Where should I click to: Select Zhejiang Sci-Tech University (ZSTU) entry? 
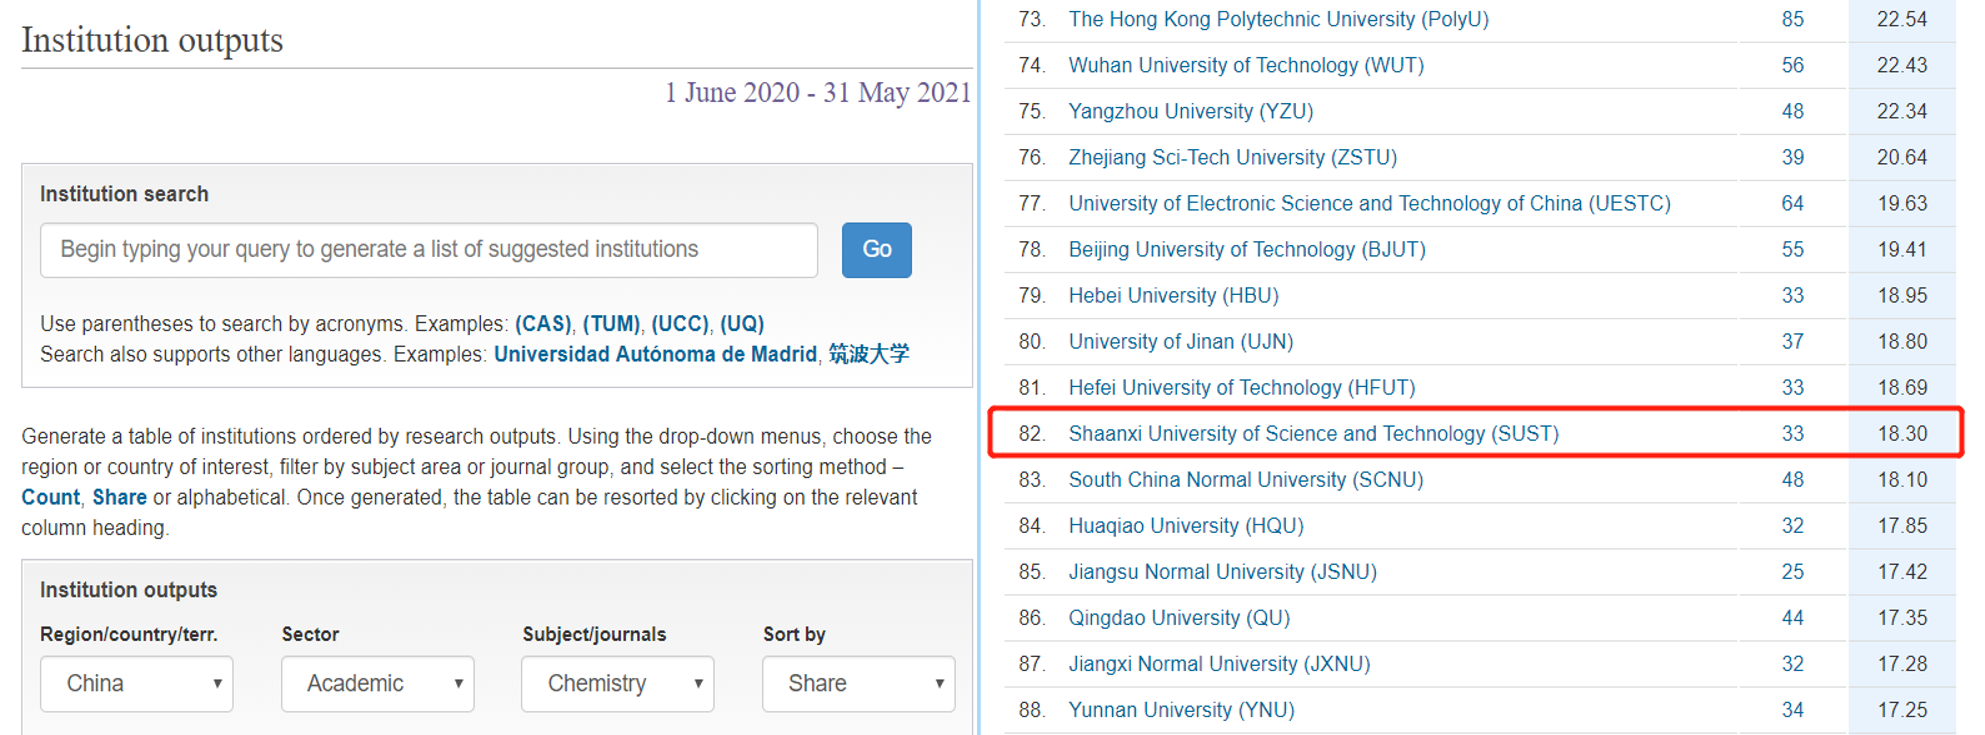point(1232,158)
